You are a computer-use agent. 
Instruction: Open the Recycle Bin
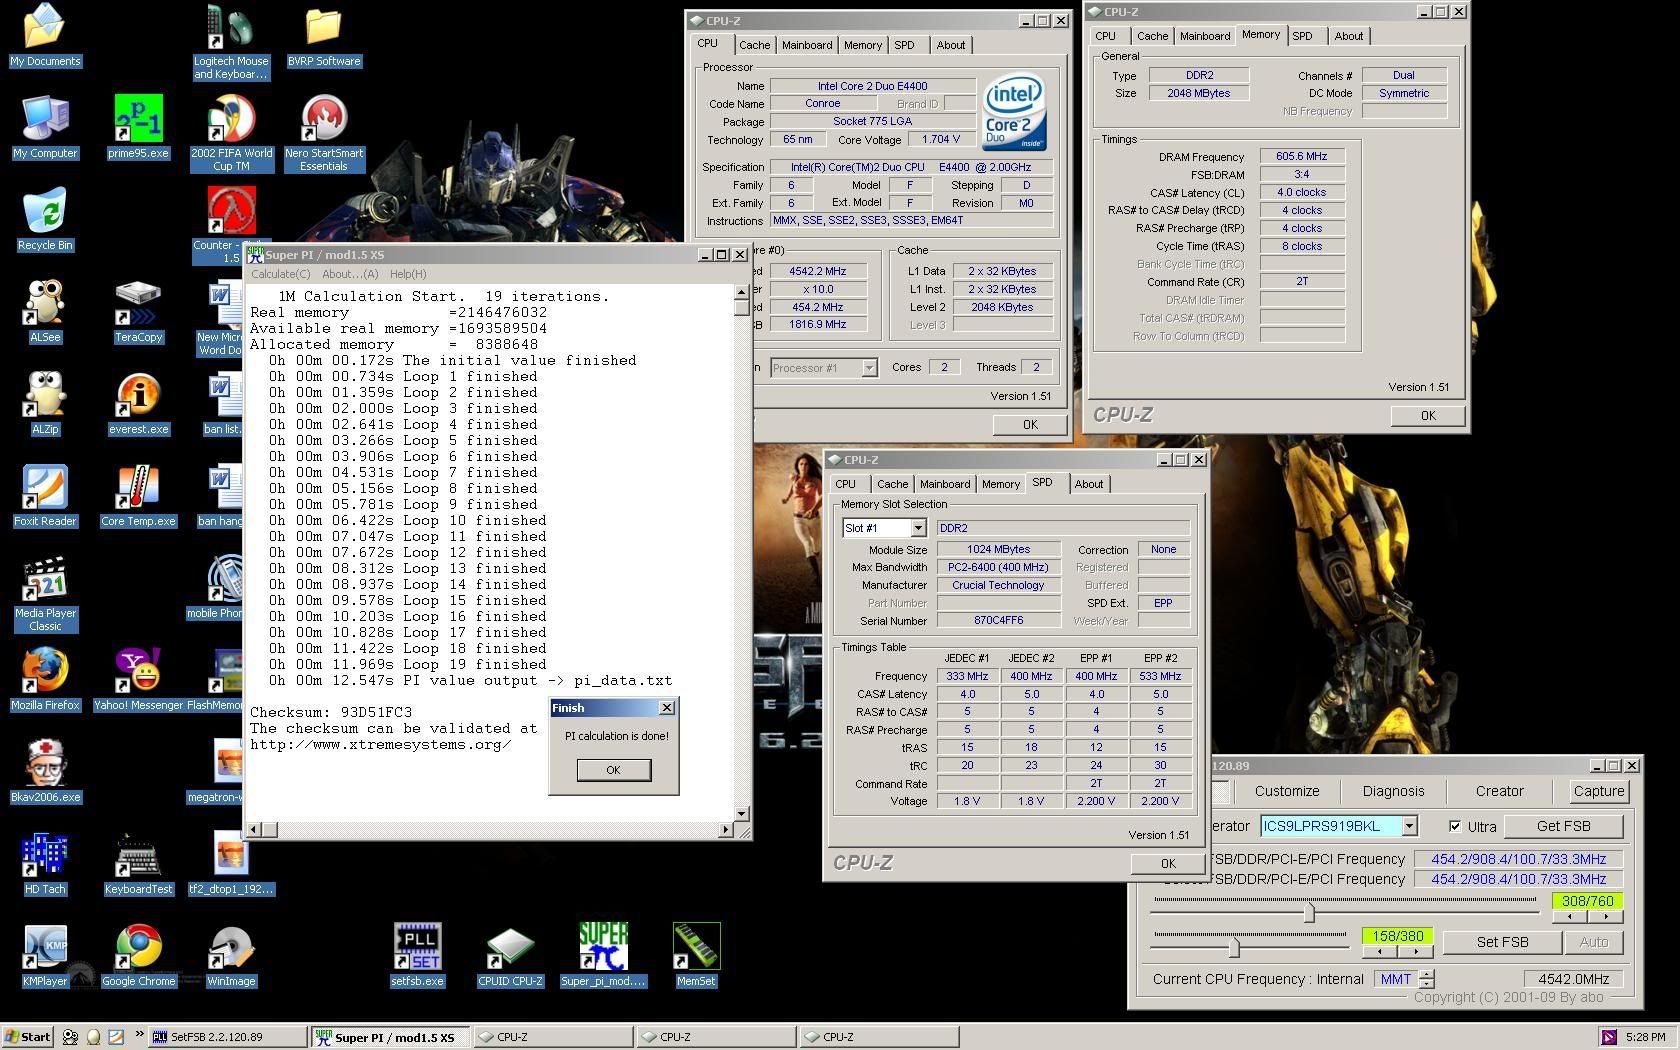click(45, 220)
